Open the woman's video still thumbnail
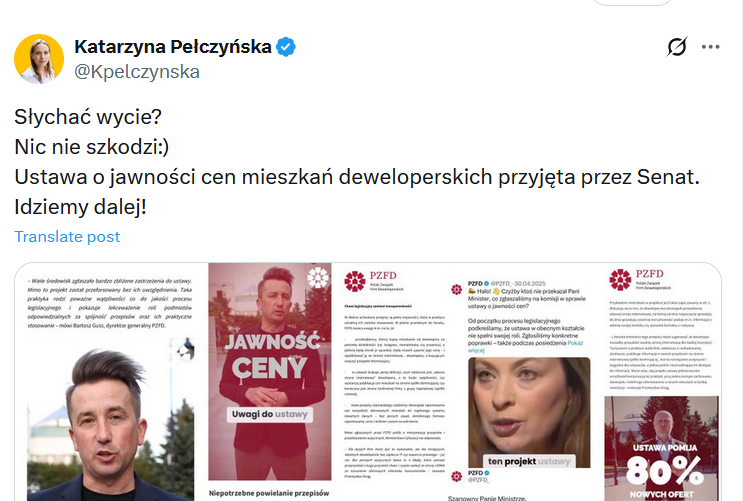The image size is (743, 501). (x=529, y=412)
